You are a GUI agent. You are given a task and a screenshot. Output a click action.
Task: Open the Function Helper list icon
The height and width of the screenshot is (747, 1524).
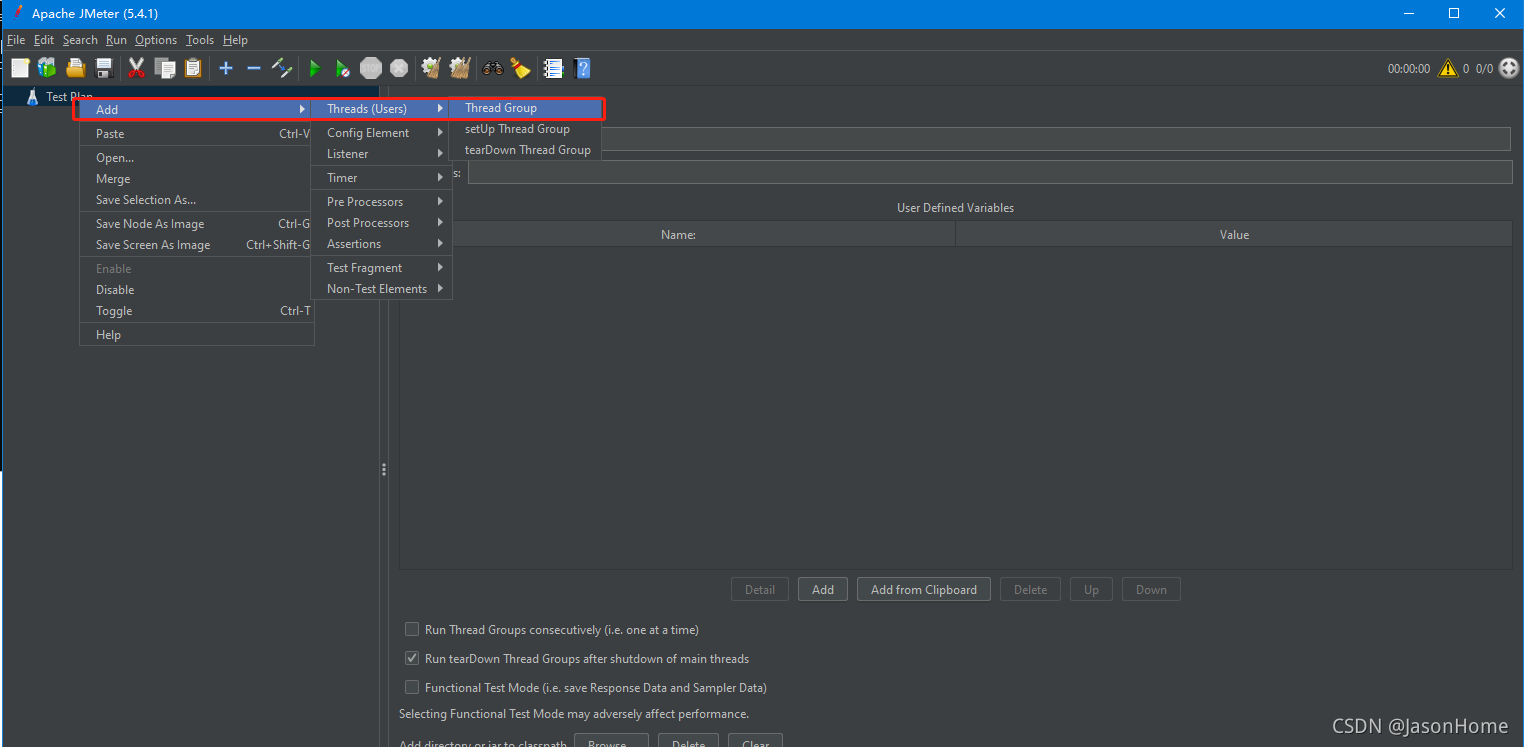(553, 68)
